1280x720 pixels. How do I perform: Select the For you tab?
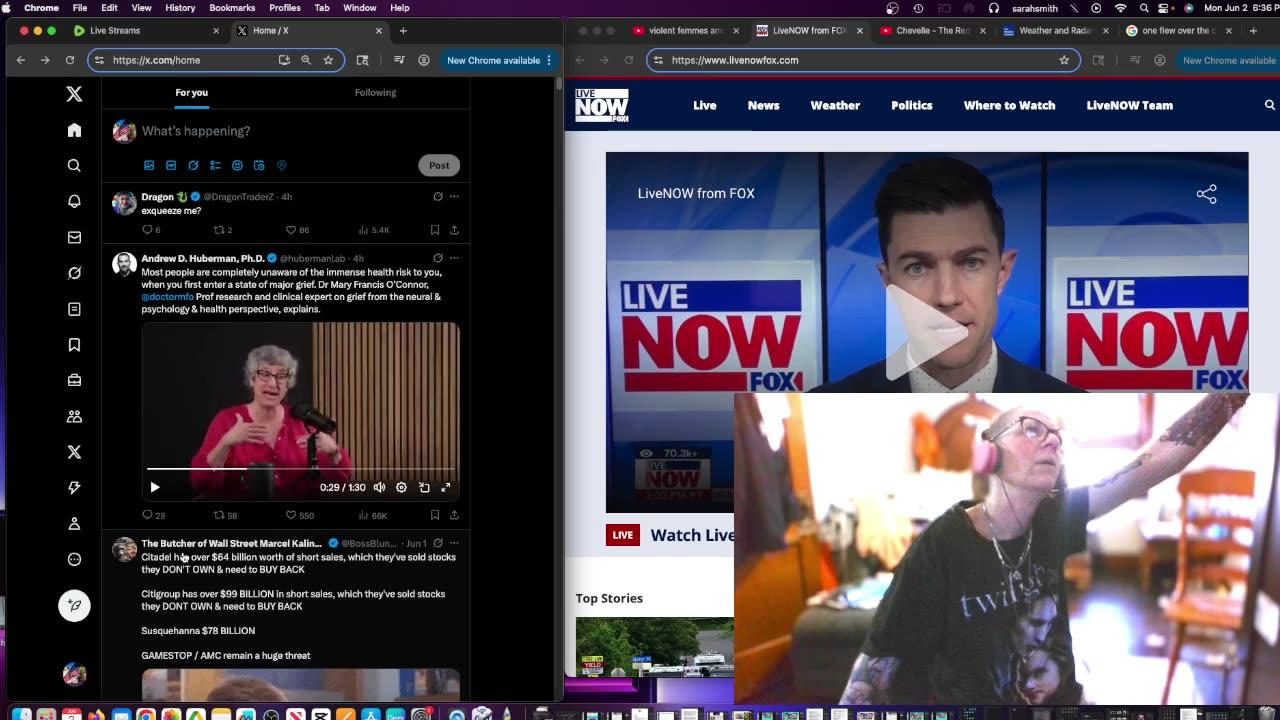pos(192,92)
